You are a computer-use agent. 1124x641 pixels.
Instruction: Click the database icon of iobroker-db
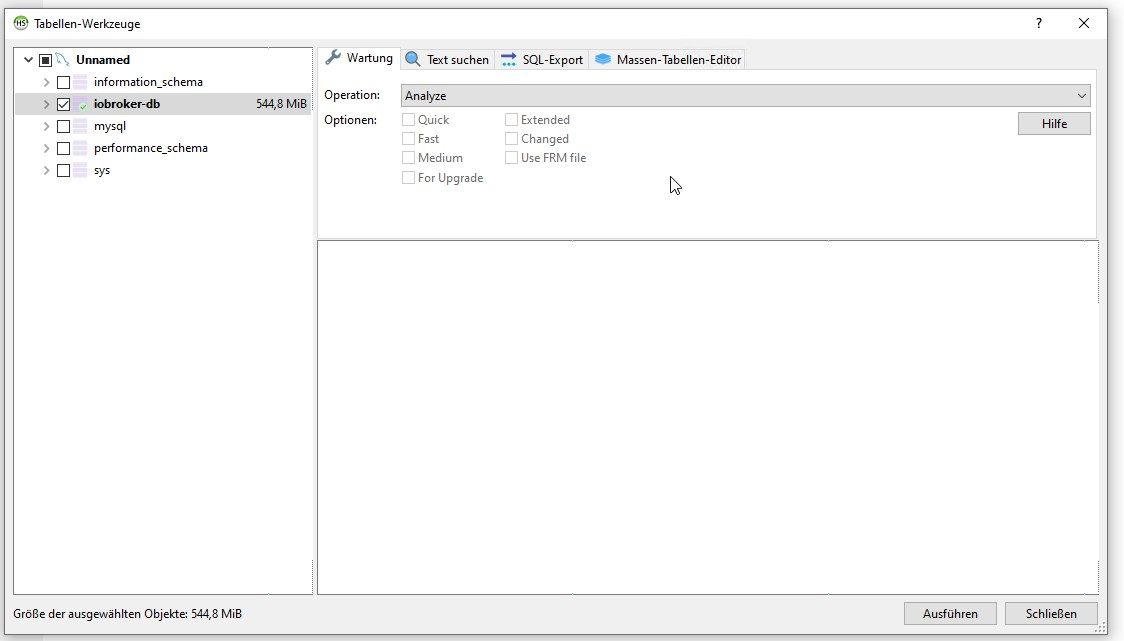pos(80,104)
